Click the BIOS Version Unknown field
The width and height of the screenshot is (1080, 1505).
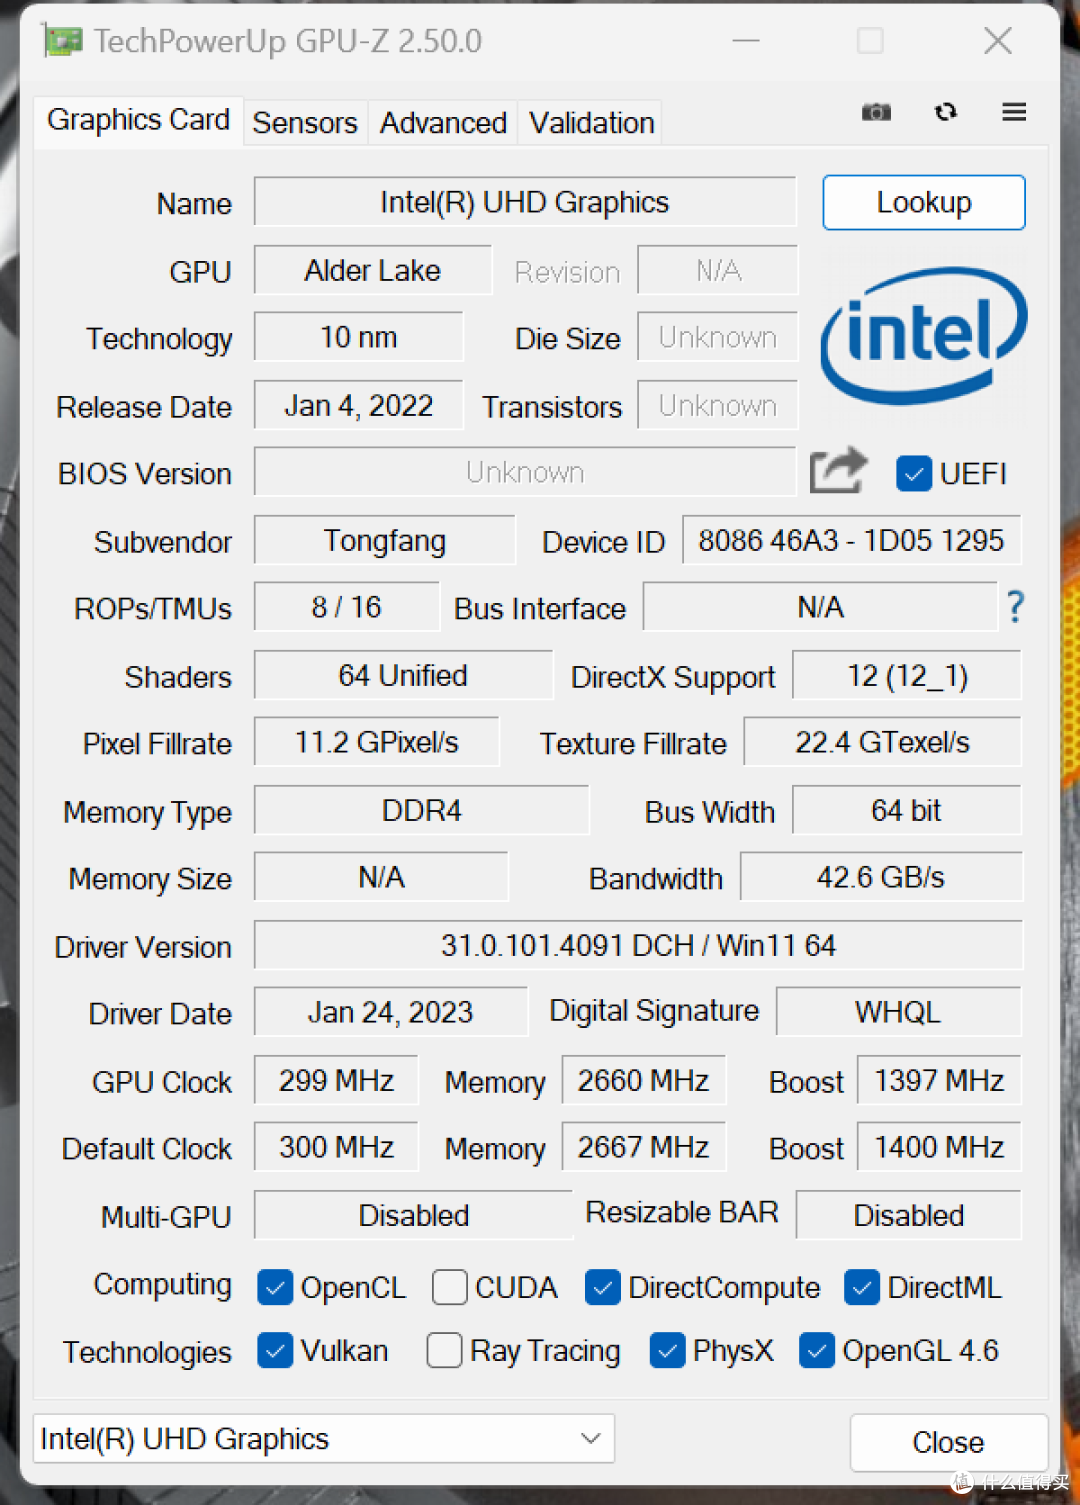click(x=525, y=472)
